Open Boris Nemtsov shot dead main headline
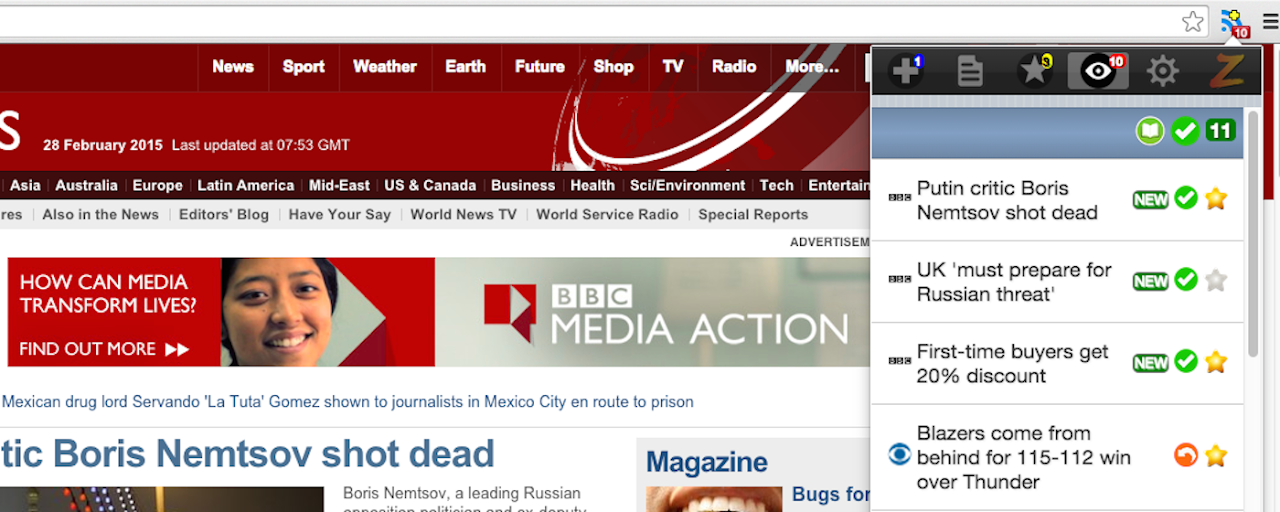Screen dimensions: 1280x512 pos(248,454)
